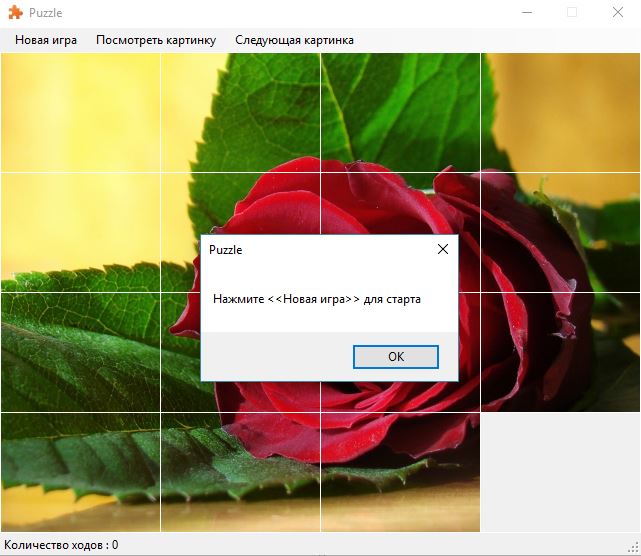The image size is (641, 556).
Task: Click the resize grip in status bar corner
Action: click(633, 548)
